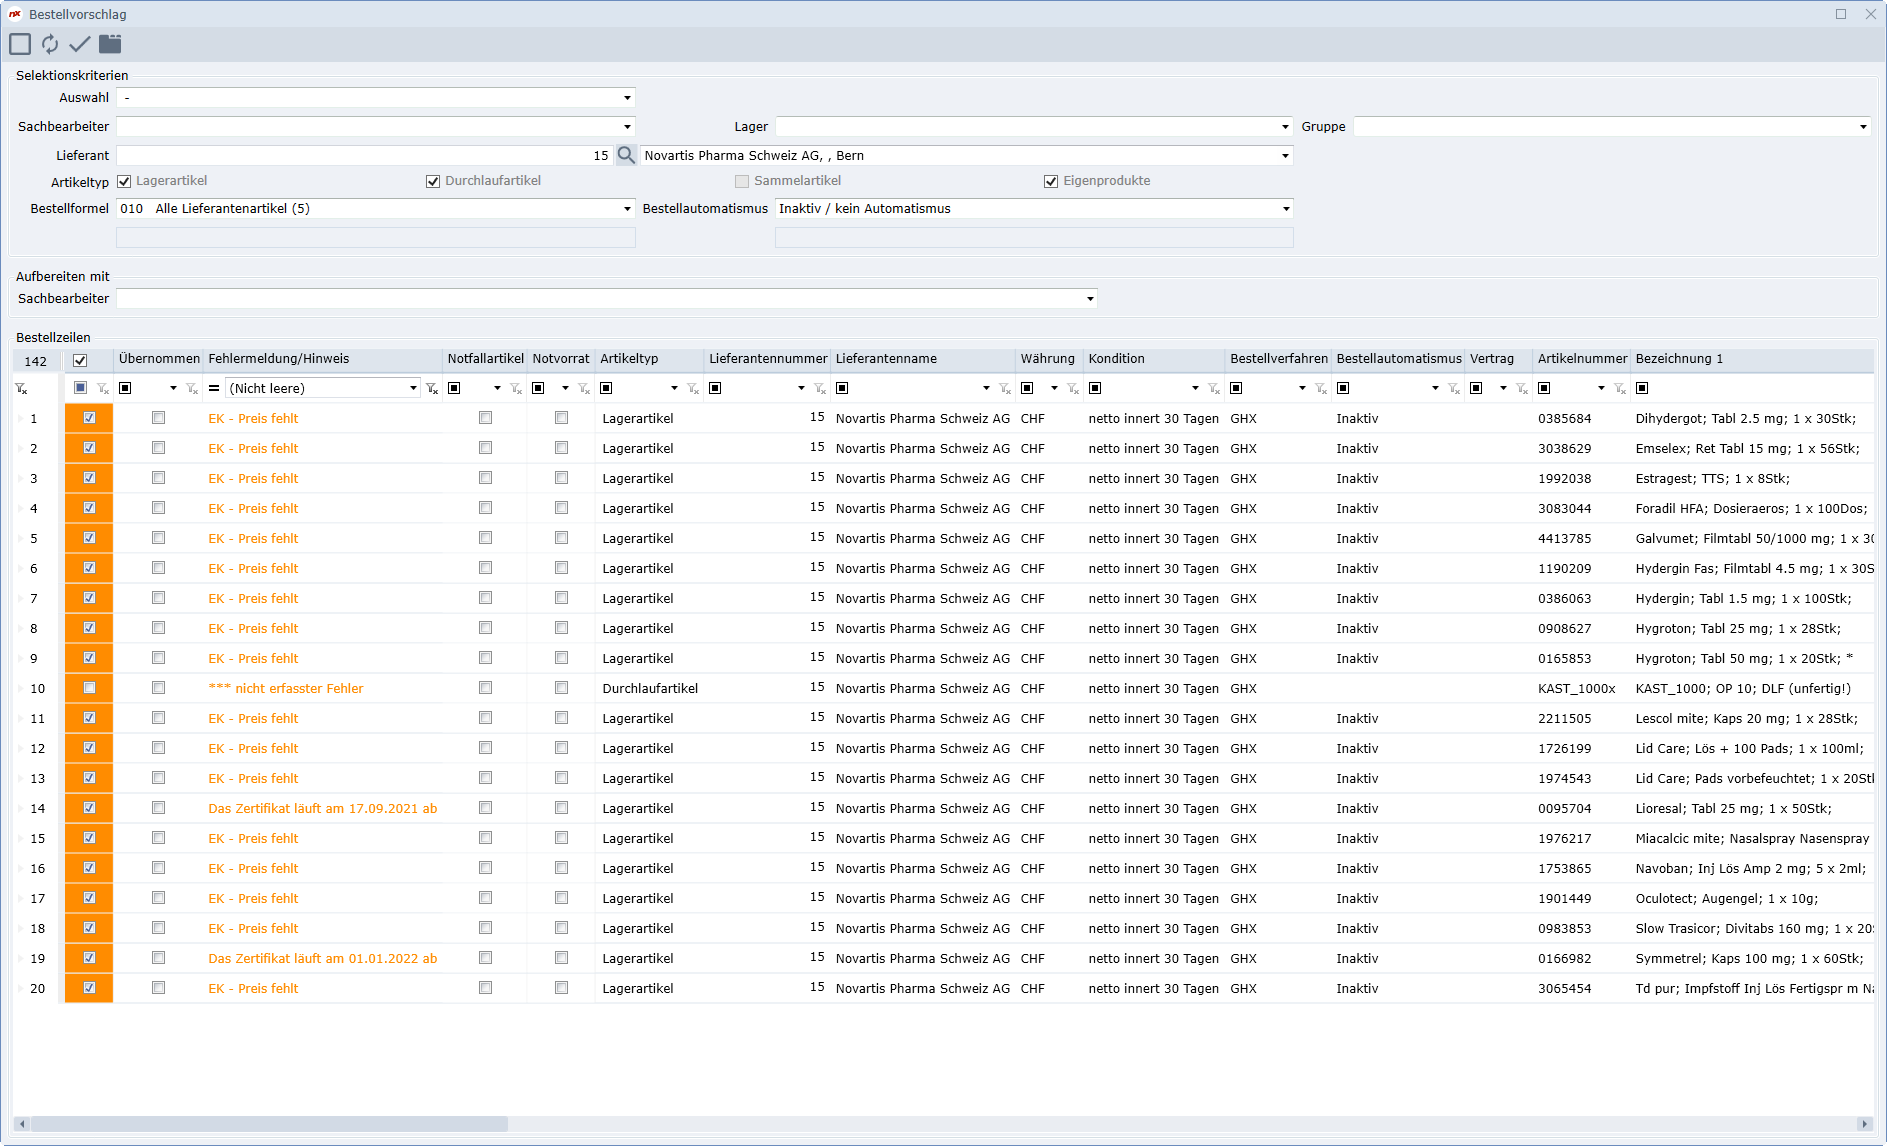Viewport: 1887px width, 1146px height.
Task: Clear all filters icon at grid left
Action: point(21,389)
